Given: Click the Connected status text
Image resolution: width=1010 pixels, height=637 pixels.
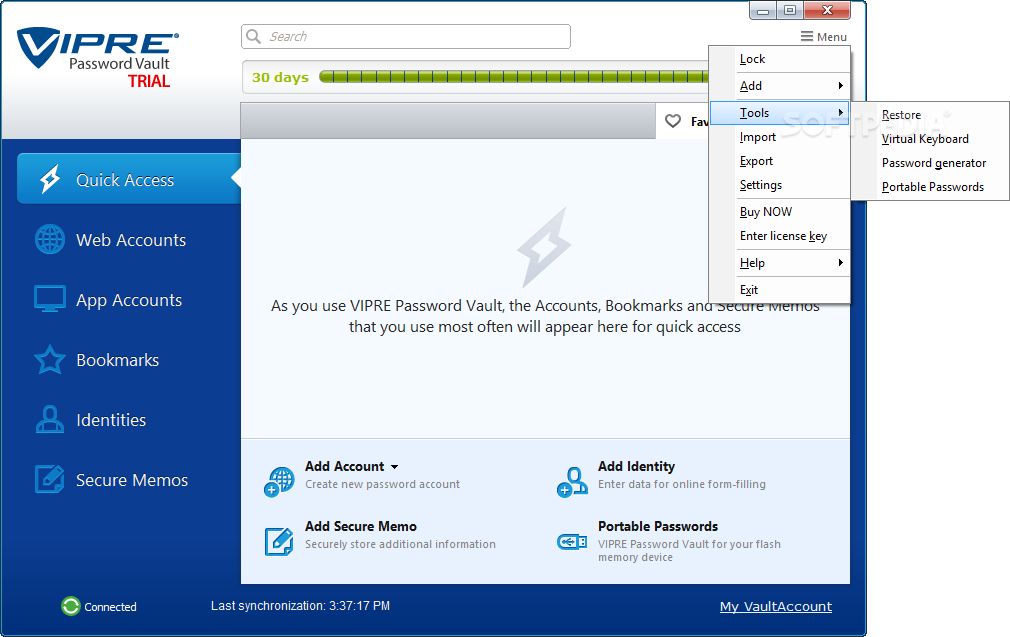Looking at the screenshot, I should [x=110, y=607].
